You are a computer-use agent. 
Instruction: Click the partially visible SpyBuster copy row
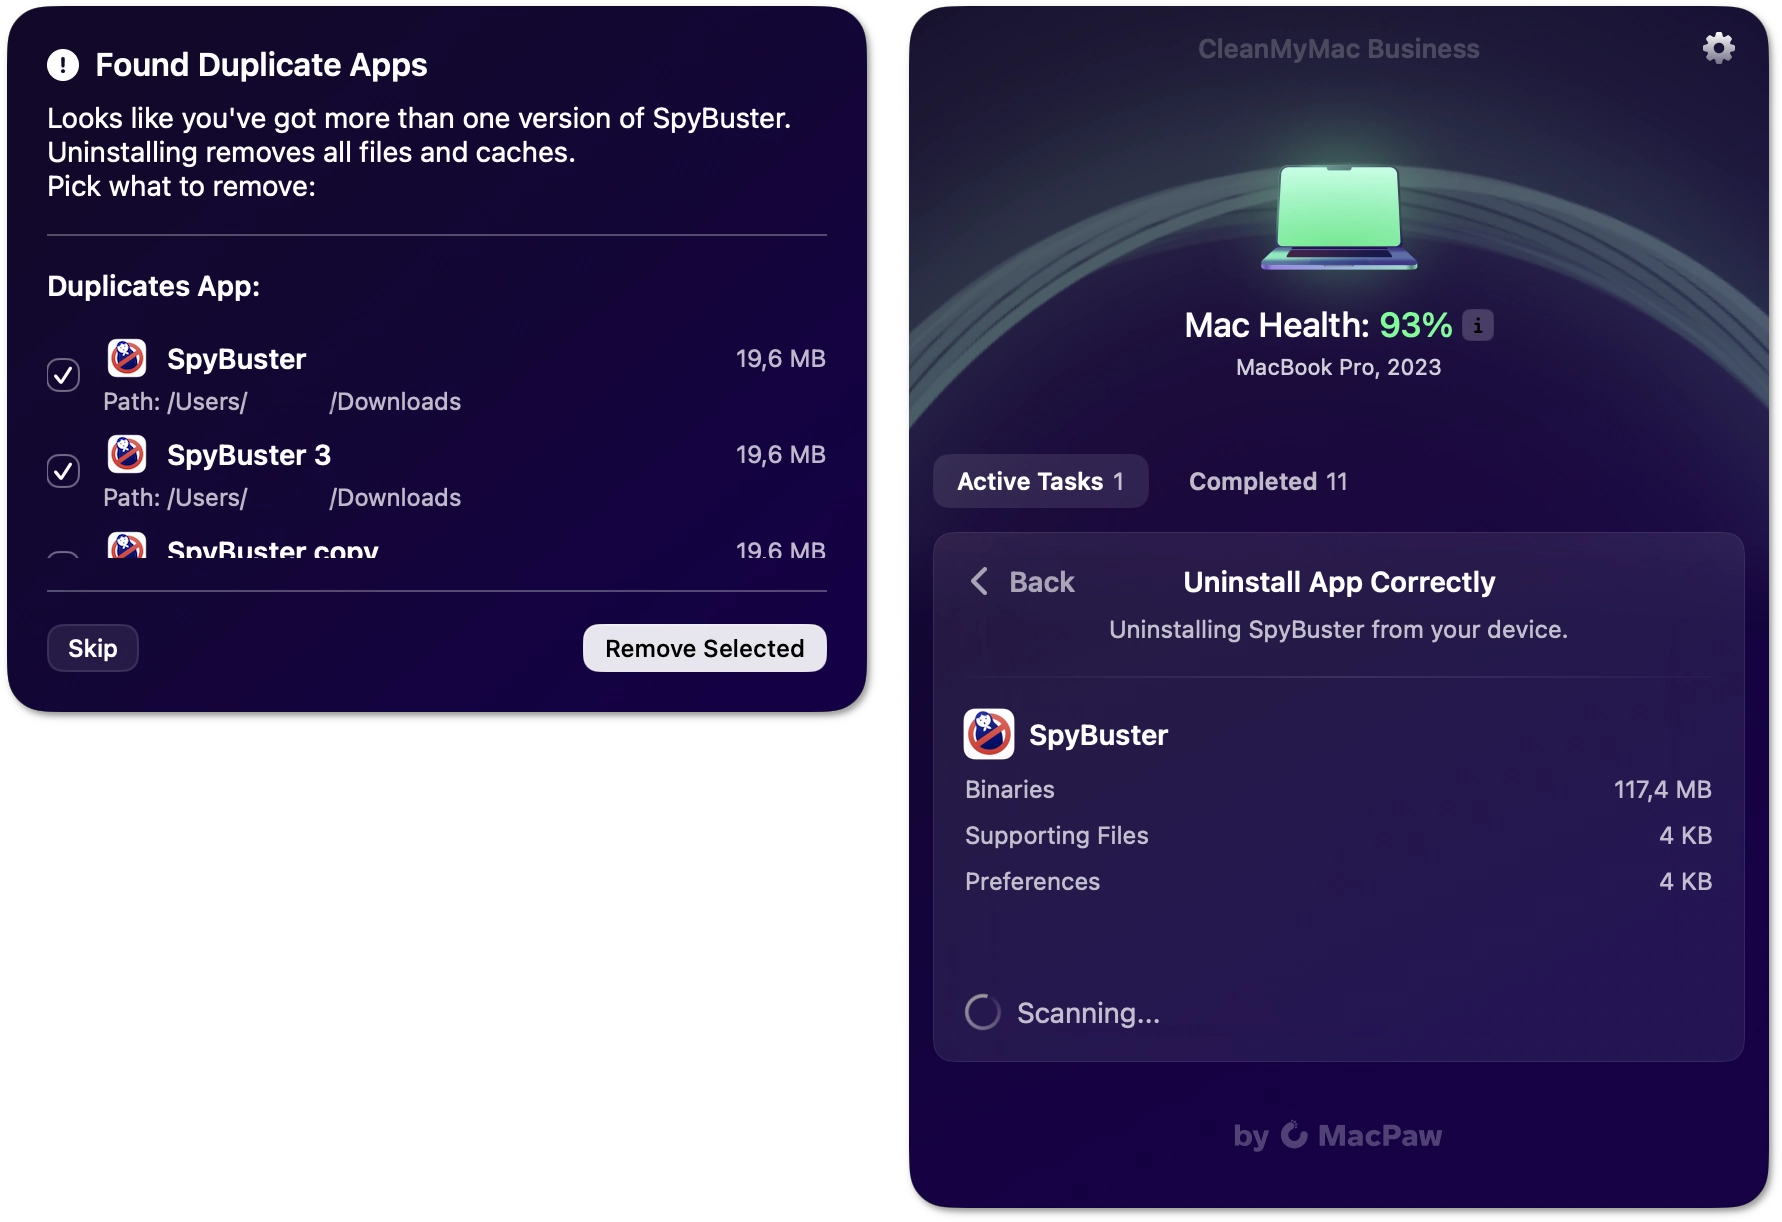tap(437, 545)
